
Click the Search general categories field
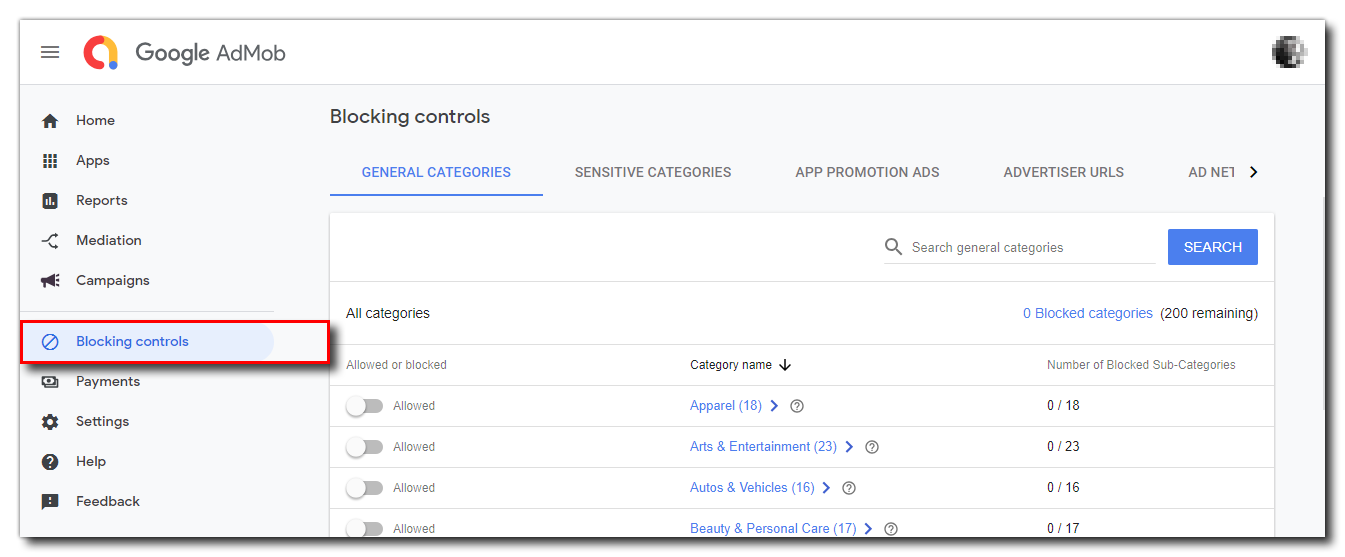click(x=1030, y=247)
